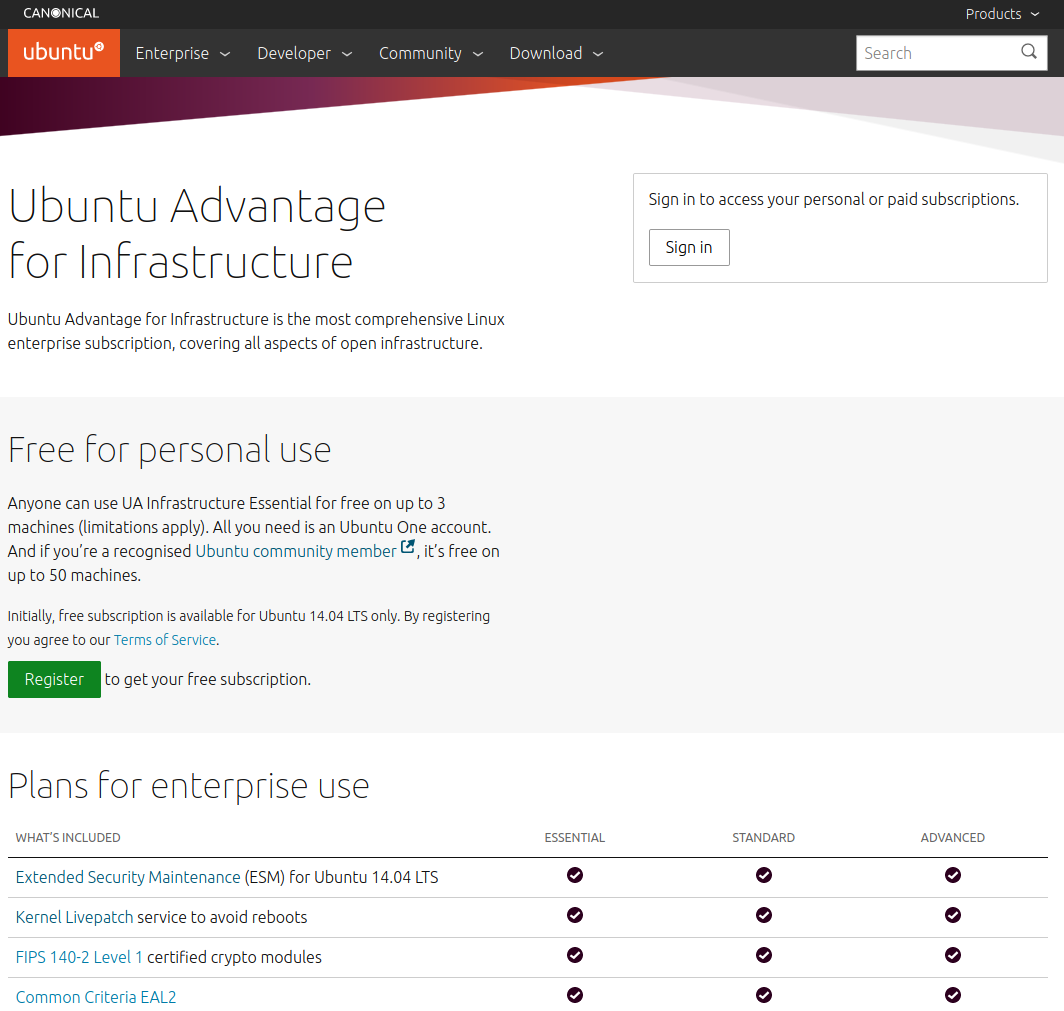Click the ESM row checkmark under Advanced
This screenshot has width=1064, height=1011.
coord(953,875)
